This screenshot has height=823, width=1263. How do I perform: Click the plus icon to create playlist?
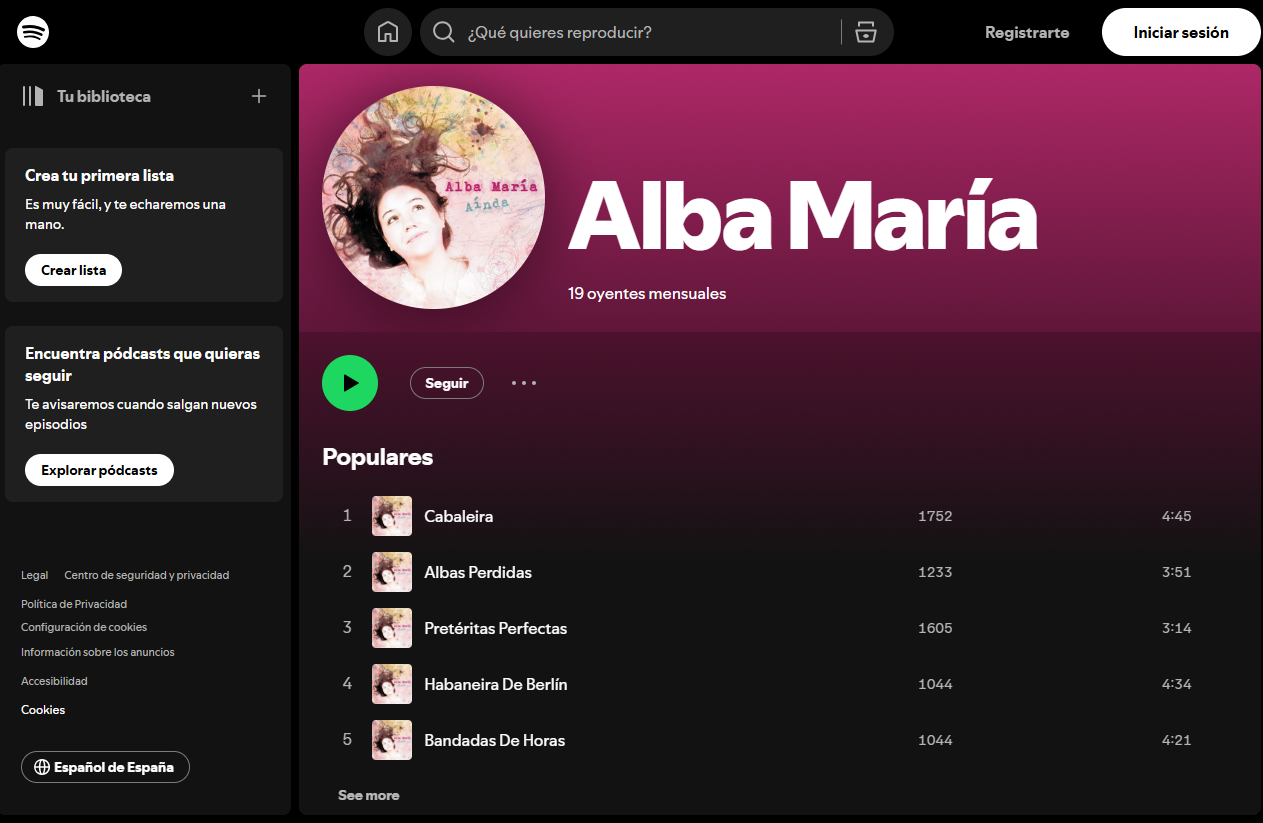pos(259,96)
